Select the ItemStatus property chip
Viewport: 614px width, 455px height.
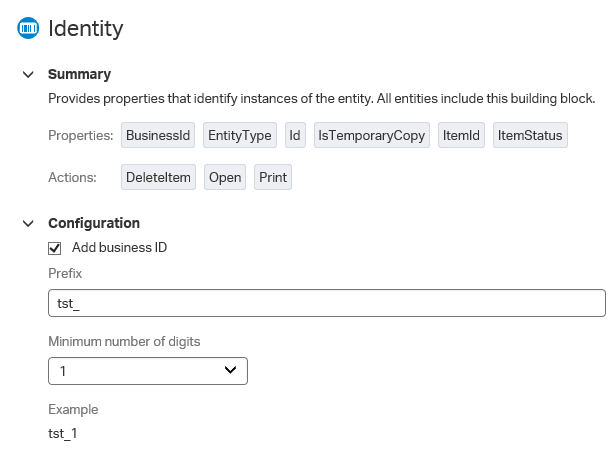point(530,135)
